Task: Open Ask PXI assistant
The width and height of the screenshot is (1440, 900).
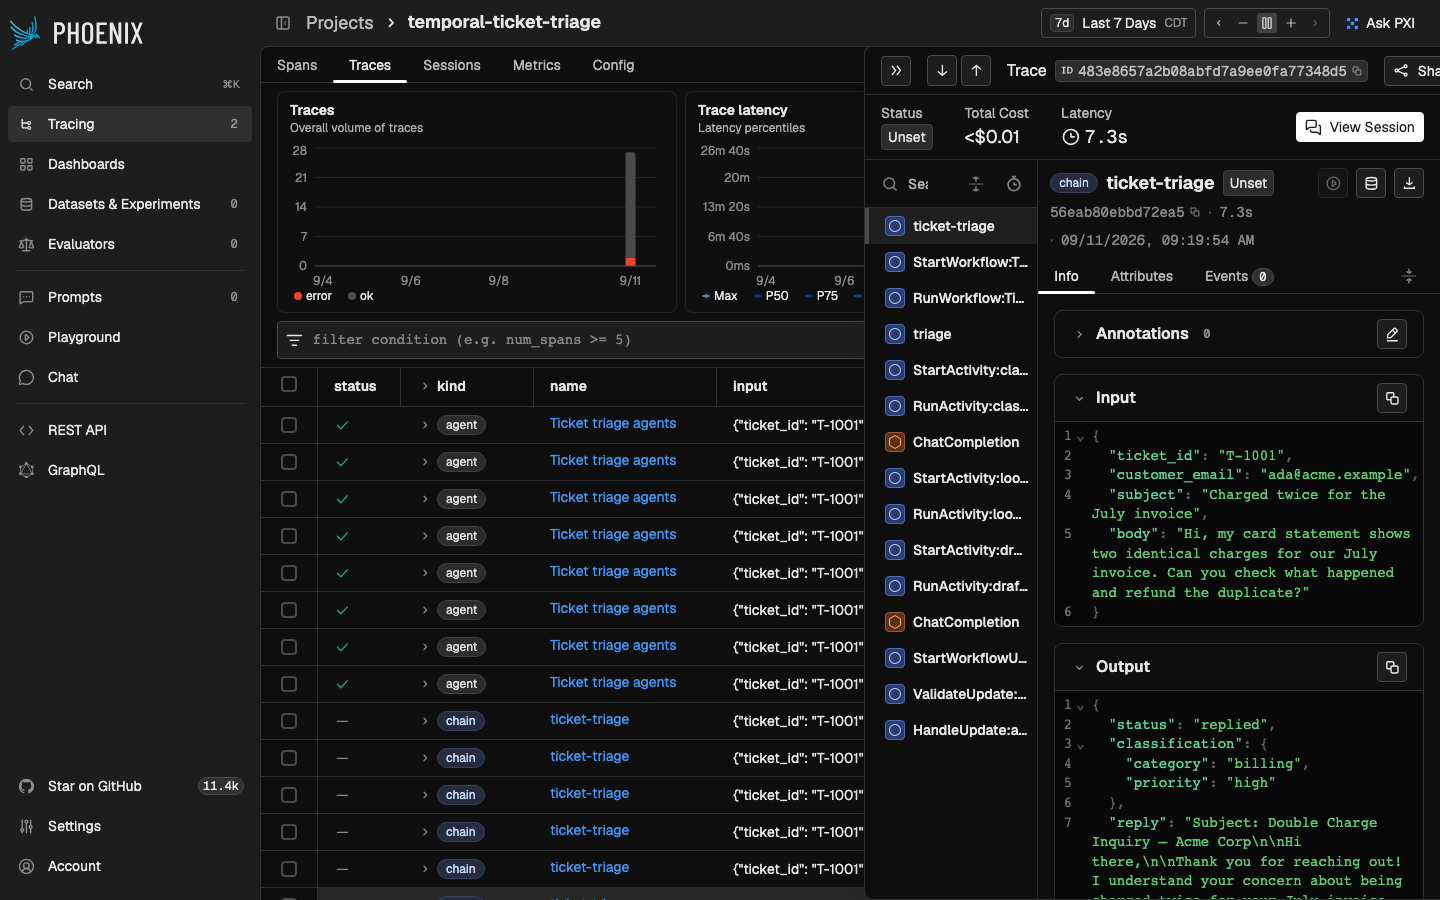Action: tap(1381, 23)
